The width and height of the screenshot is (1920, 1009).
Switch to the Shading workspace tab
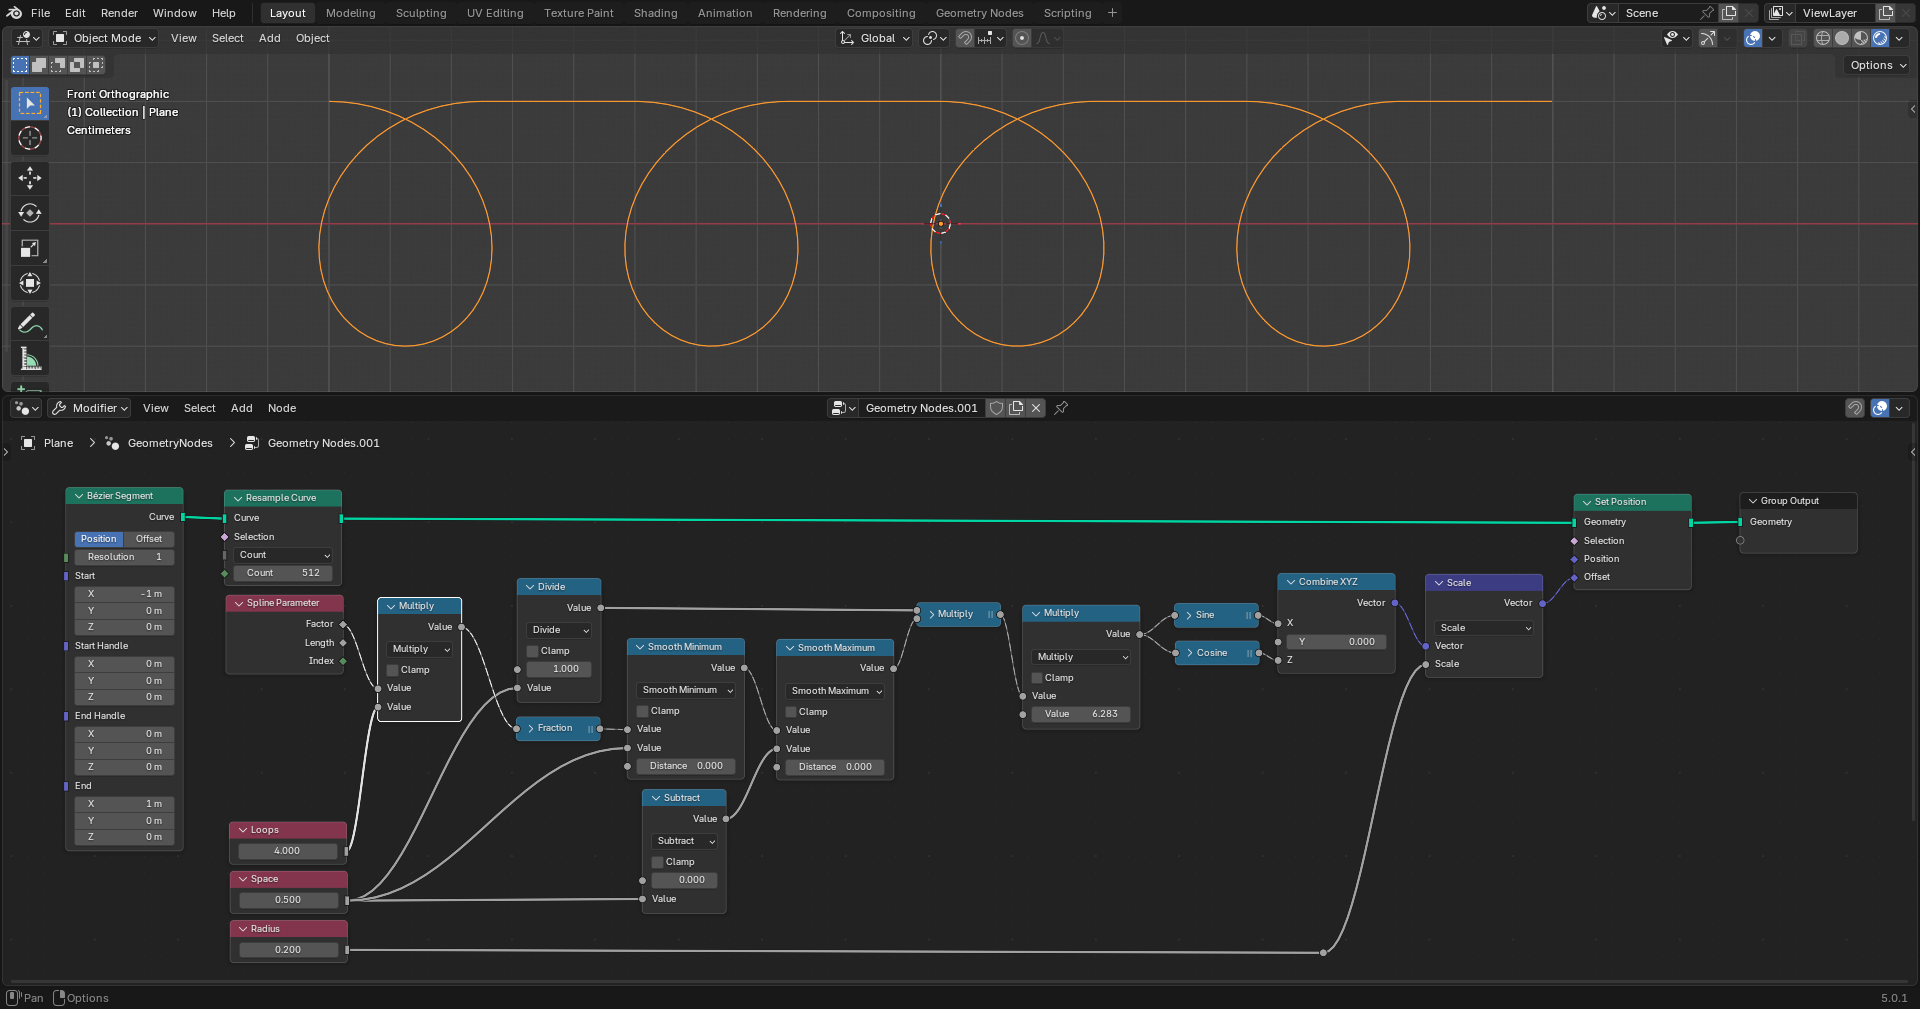coord(655,13)
